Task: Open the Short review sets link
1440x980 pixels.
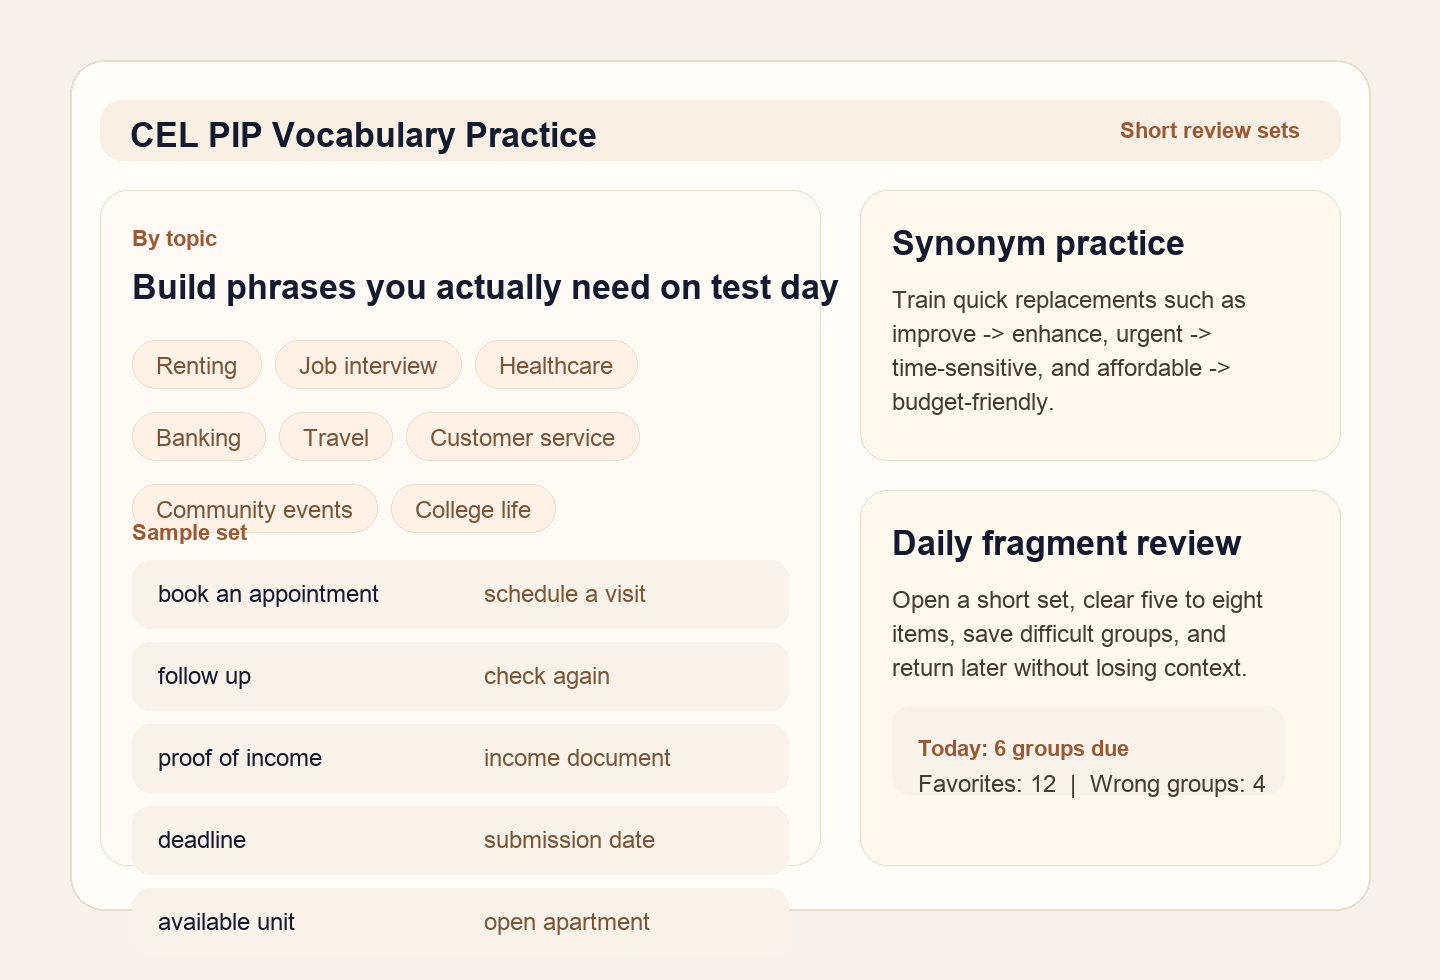Action: tap(1209, 130)
